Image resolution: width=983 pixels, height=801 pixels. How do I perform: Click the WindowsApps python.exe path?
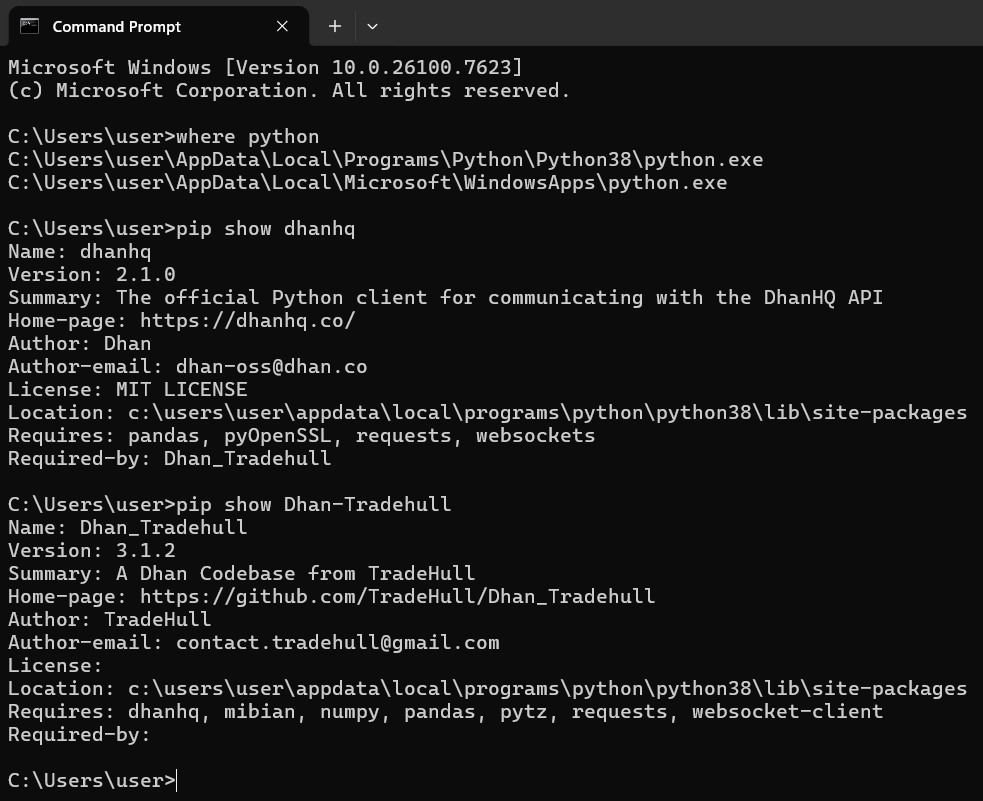click(x=367, y=182)
